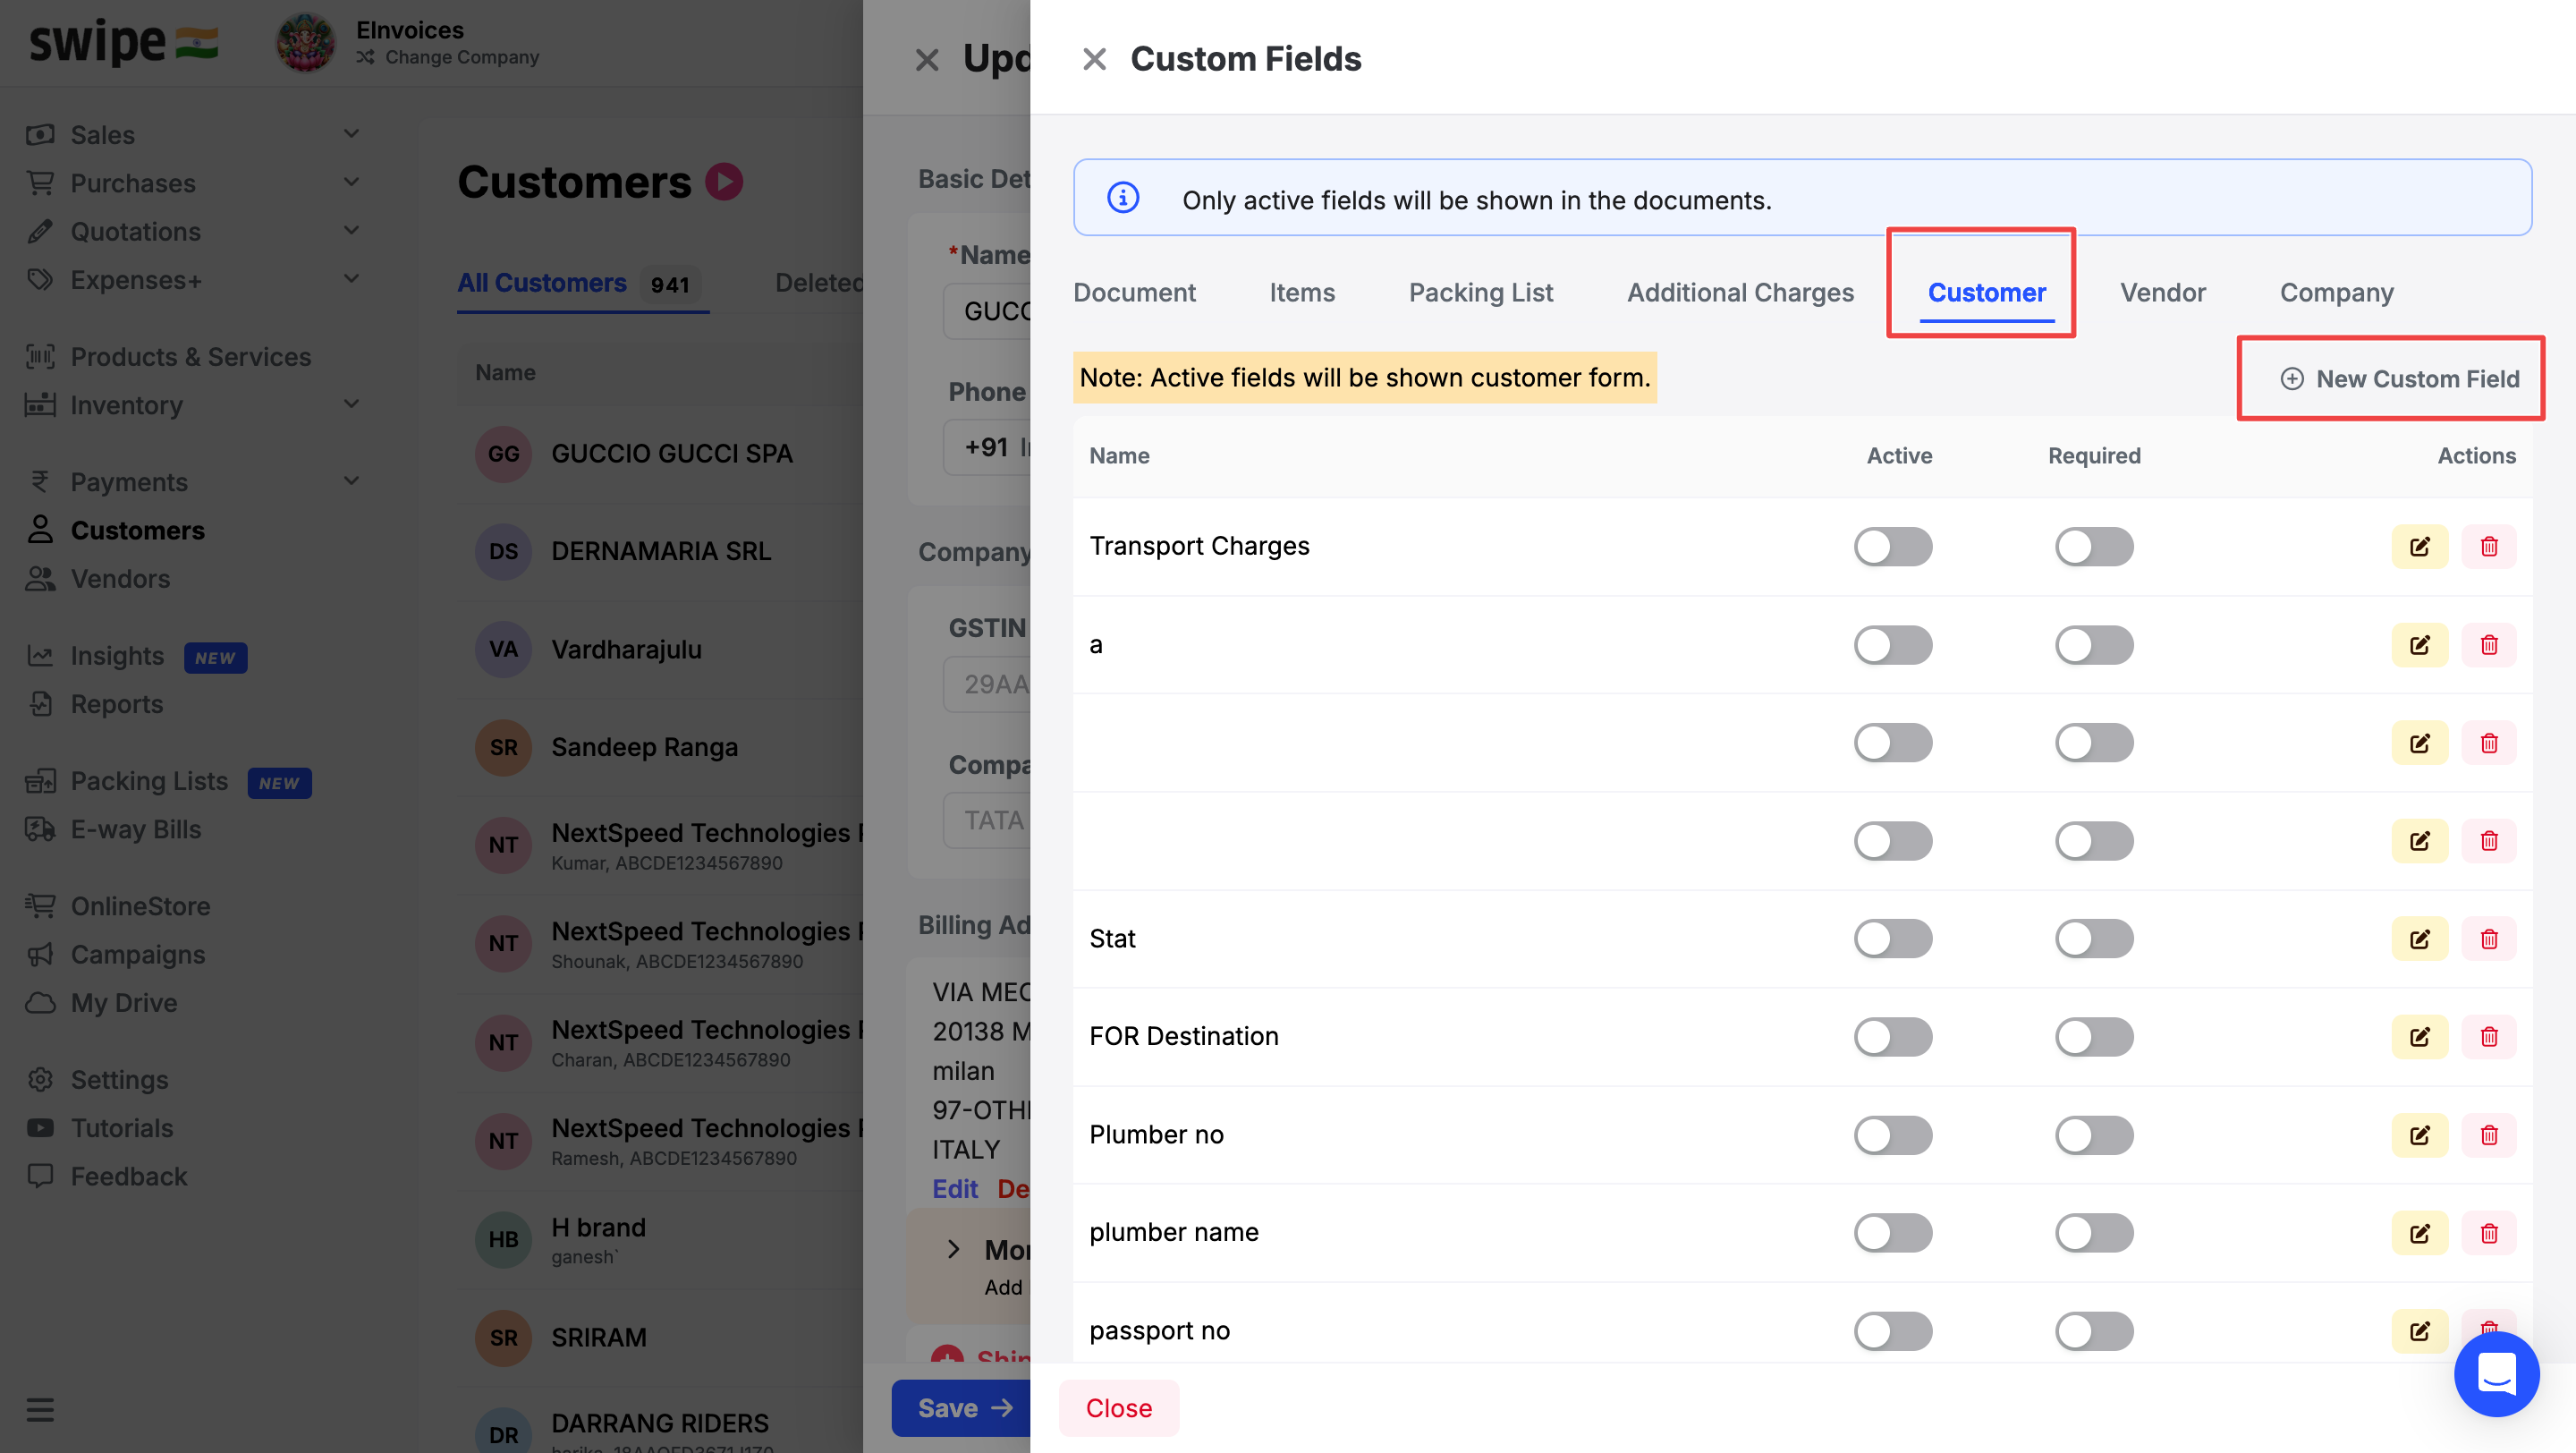2576x1453 pixels.
Task: Edit the Plumber no field
Action: pos(2419,1135)
